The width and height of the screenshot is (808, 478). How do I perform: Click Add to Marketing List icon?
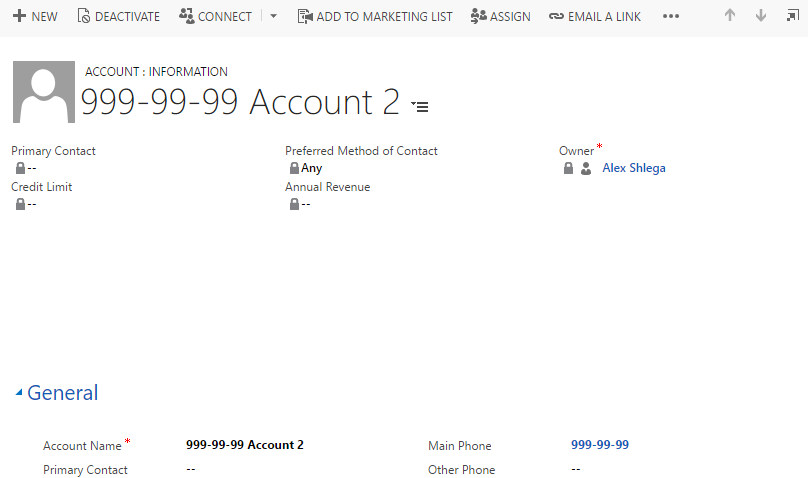click(x=305, y=16)
